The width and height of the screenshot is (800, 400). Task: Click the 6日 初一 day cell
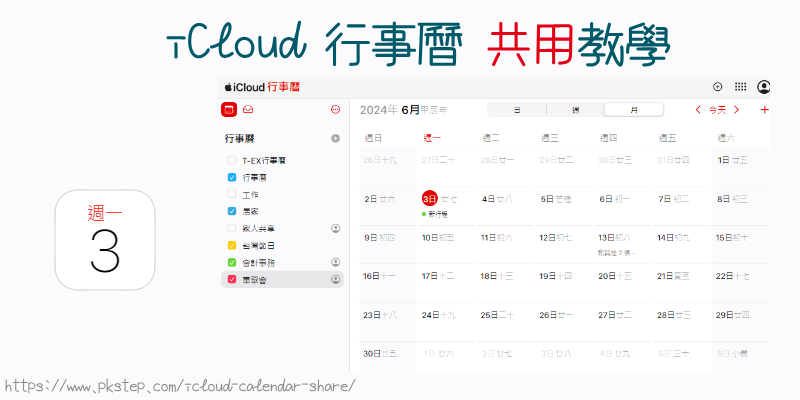622,205
